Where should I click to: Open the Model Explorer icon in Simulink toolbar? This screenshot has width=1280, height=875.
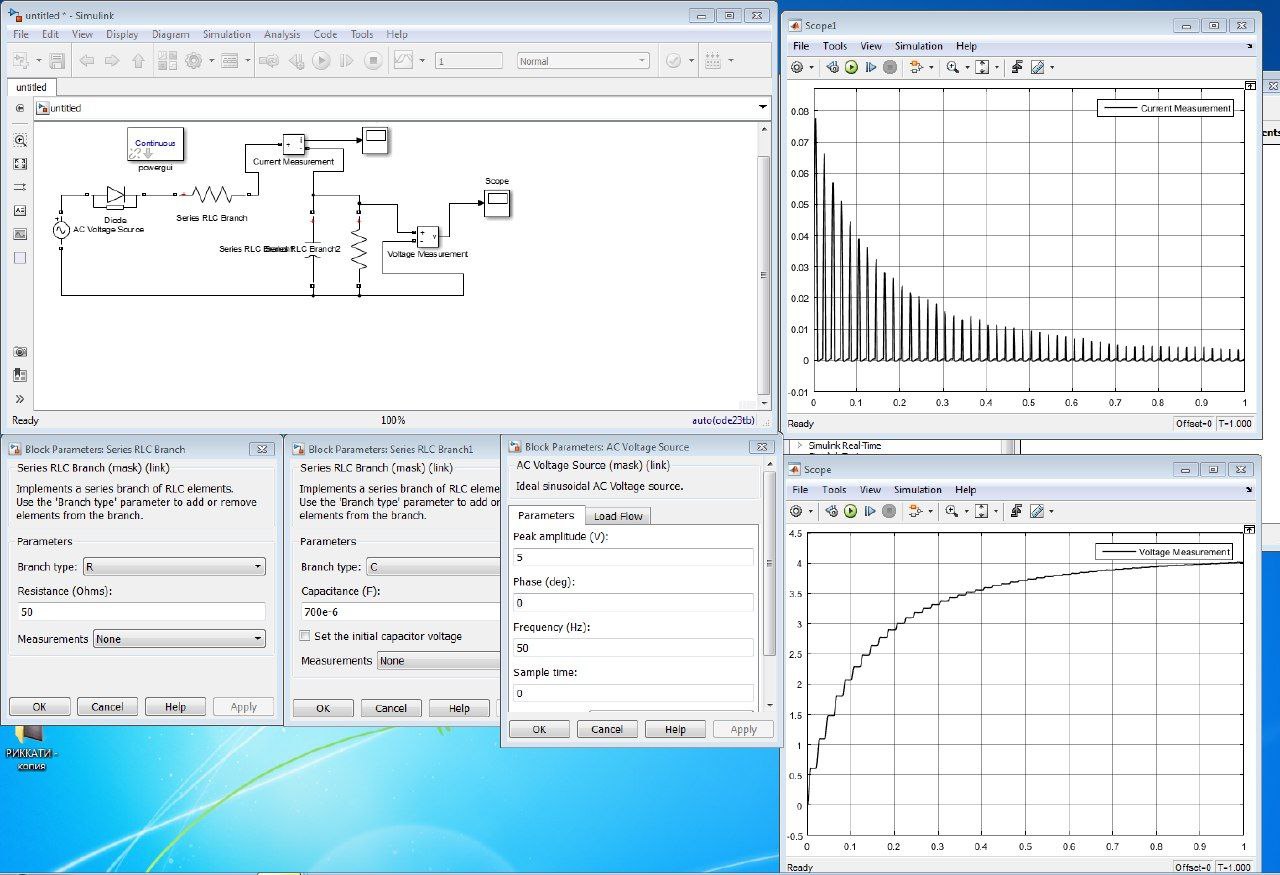tap(229, 61)
